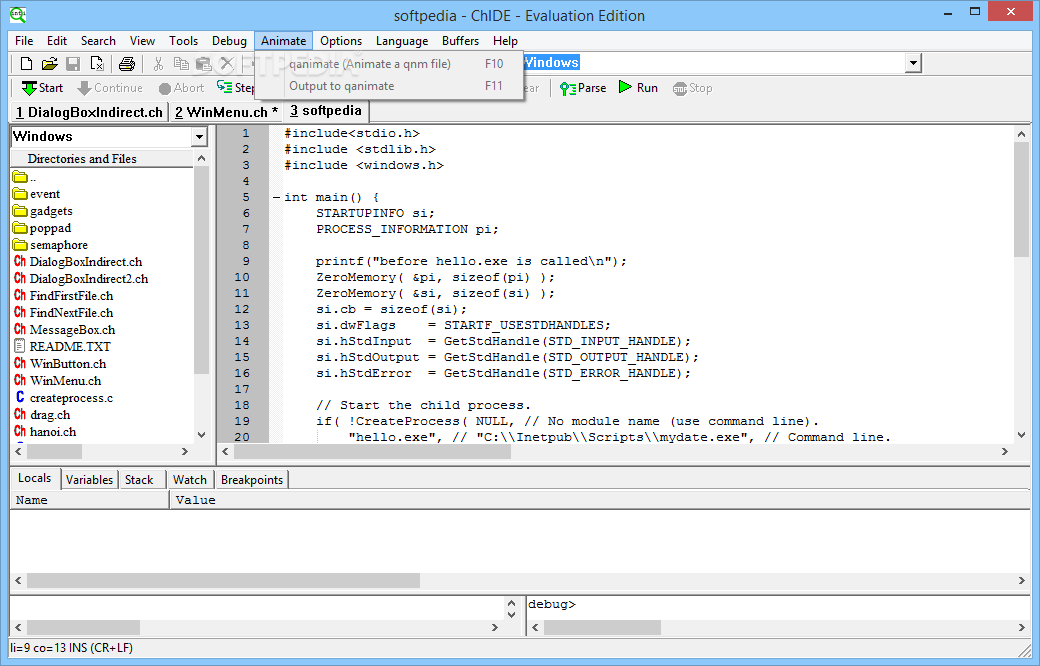This screenshot has width=1040, height=666.
Task: Open the top toolbar combo box arrow
Action: (x=913, y=63)
